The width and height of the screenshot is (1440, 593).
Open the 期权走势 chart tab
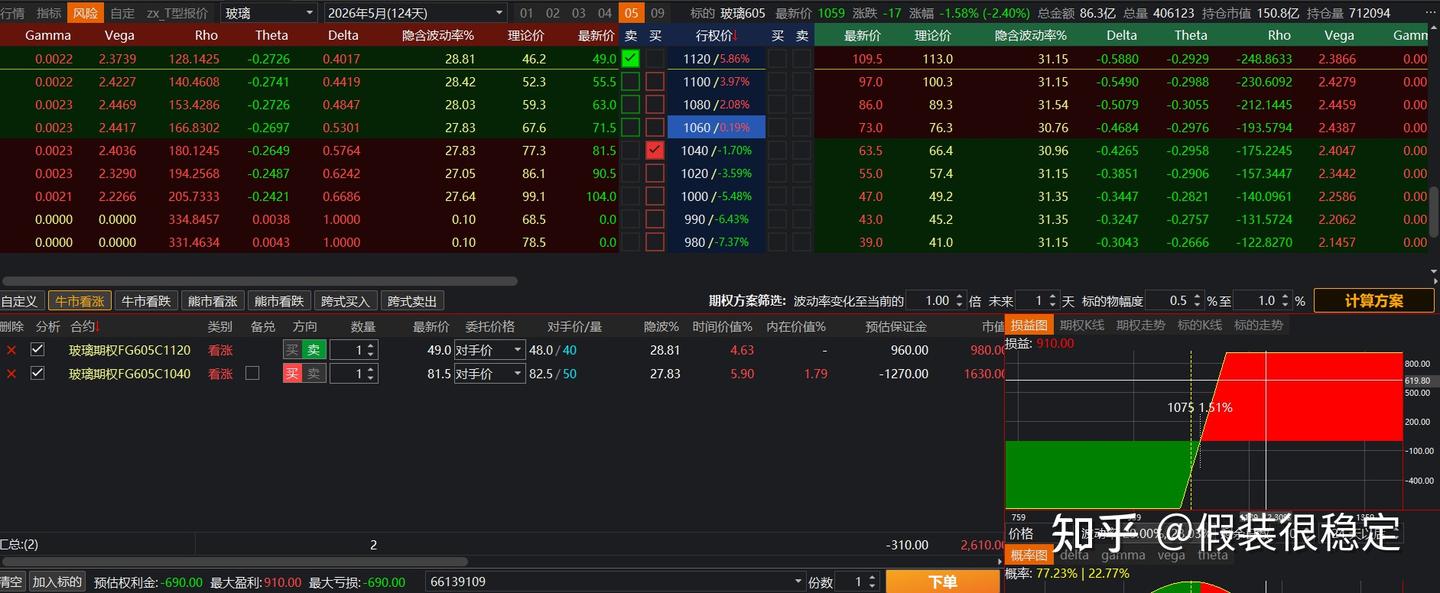[1141, 325]
